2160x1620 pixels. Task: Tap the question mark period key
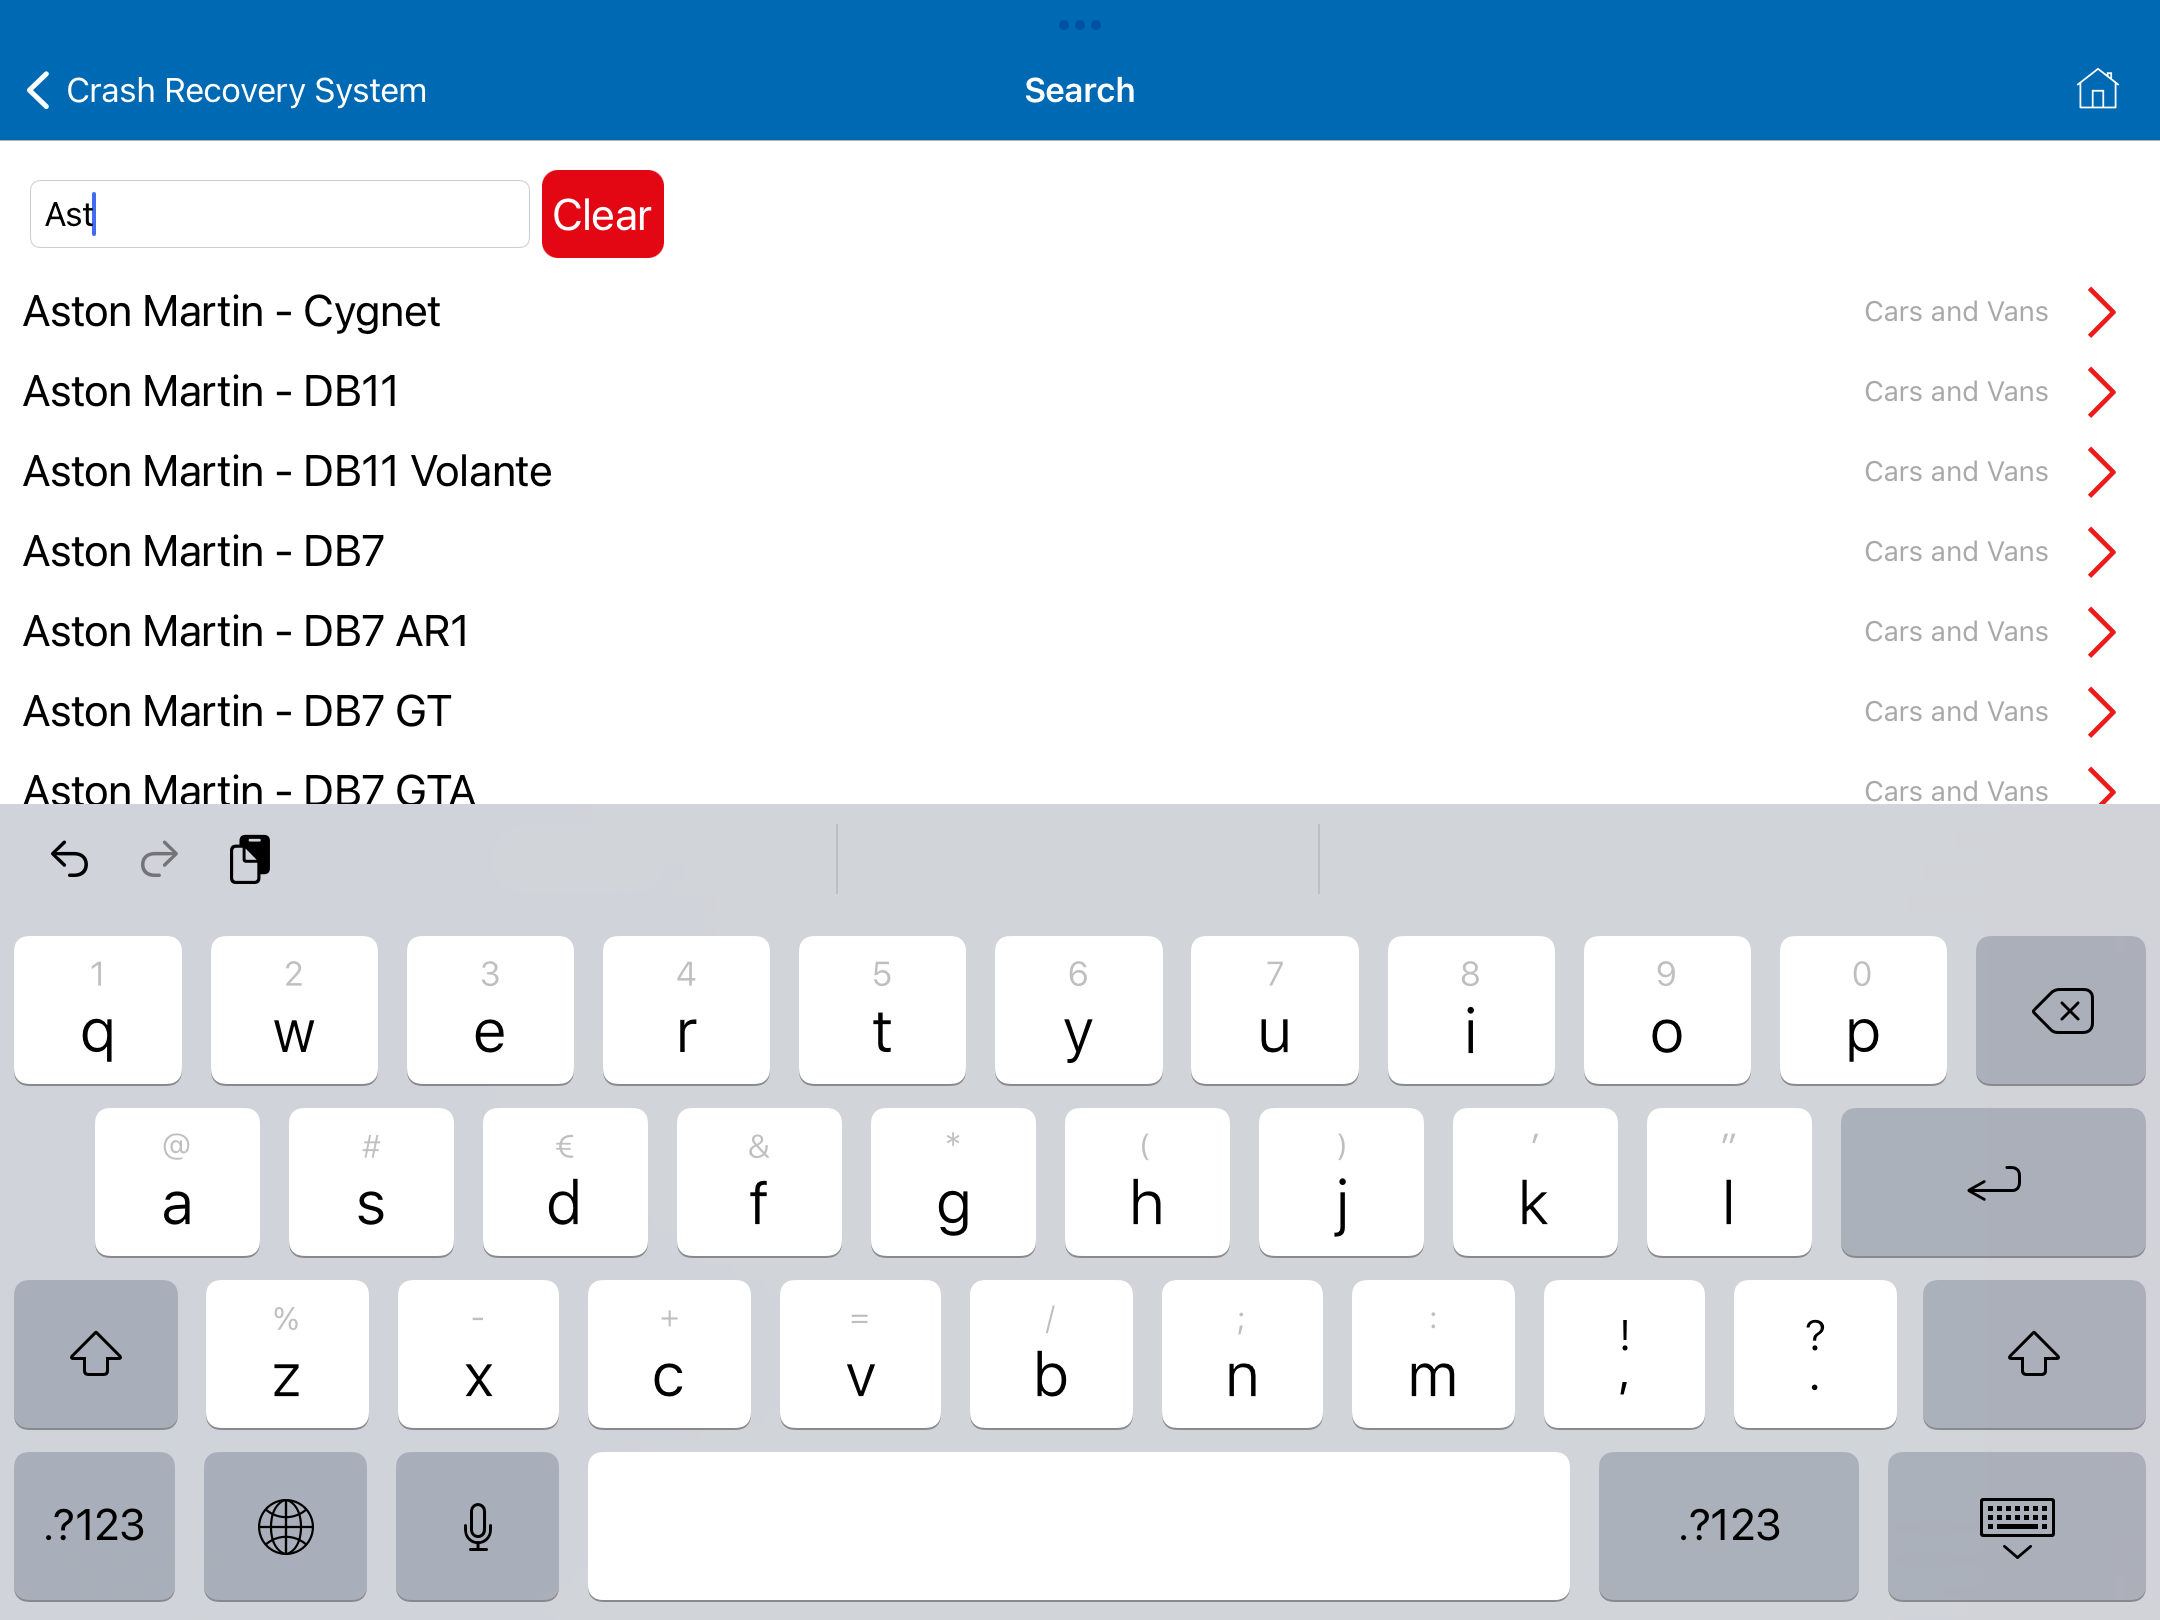click(x=1815, y=1354)
